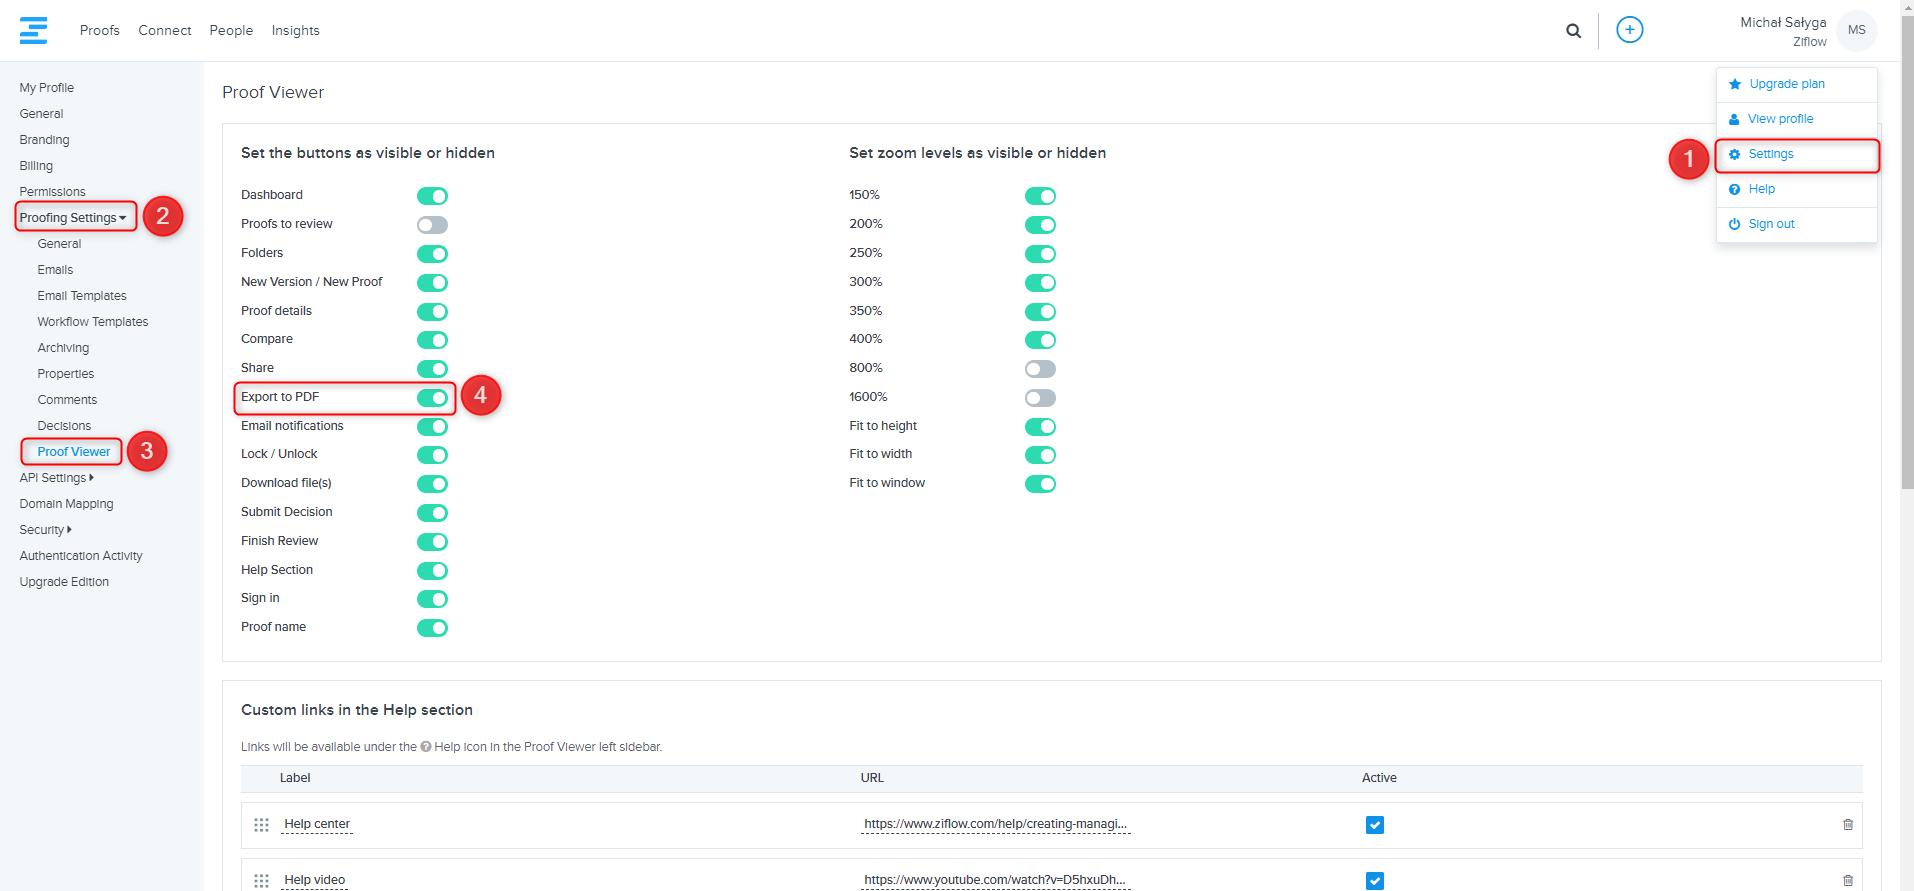1914x891 pixels.
Task: Select Sign out from the user menu
Action: pyautogui.click(x=1771, y=224)
